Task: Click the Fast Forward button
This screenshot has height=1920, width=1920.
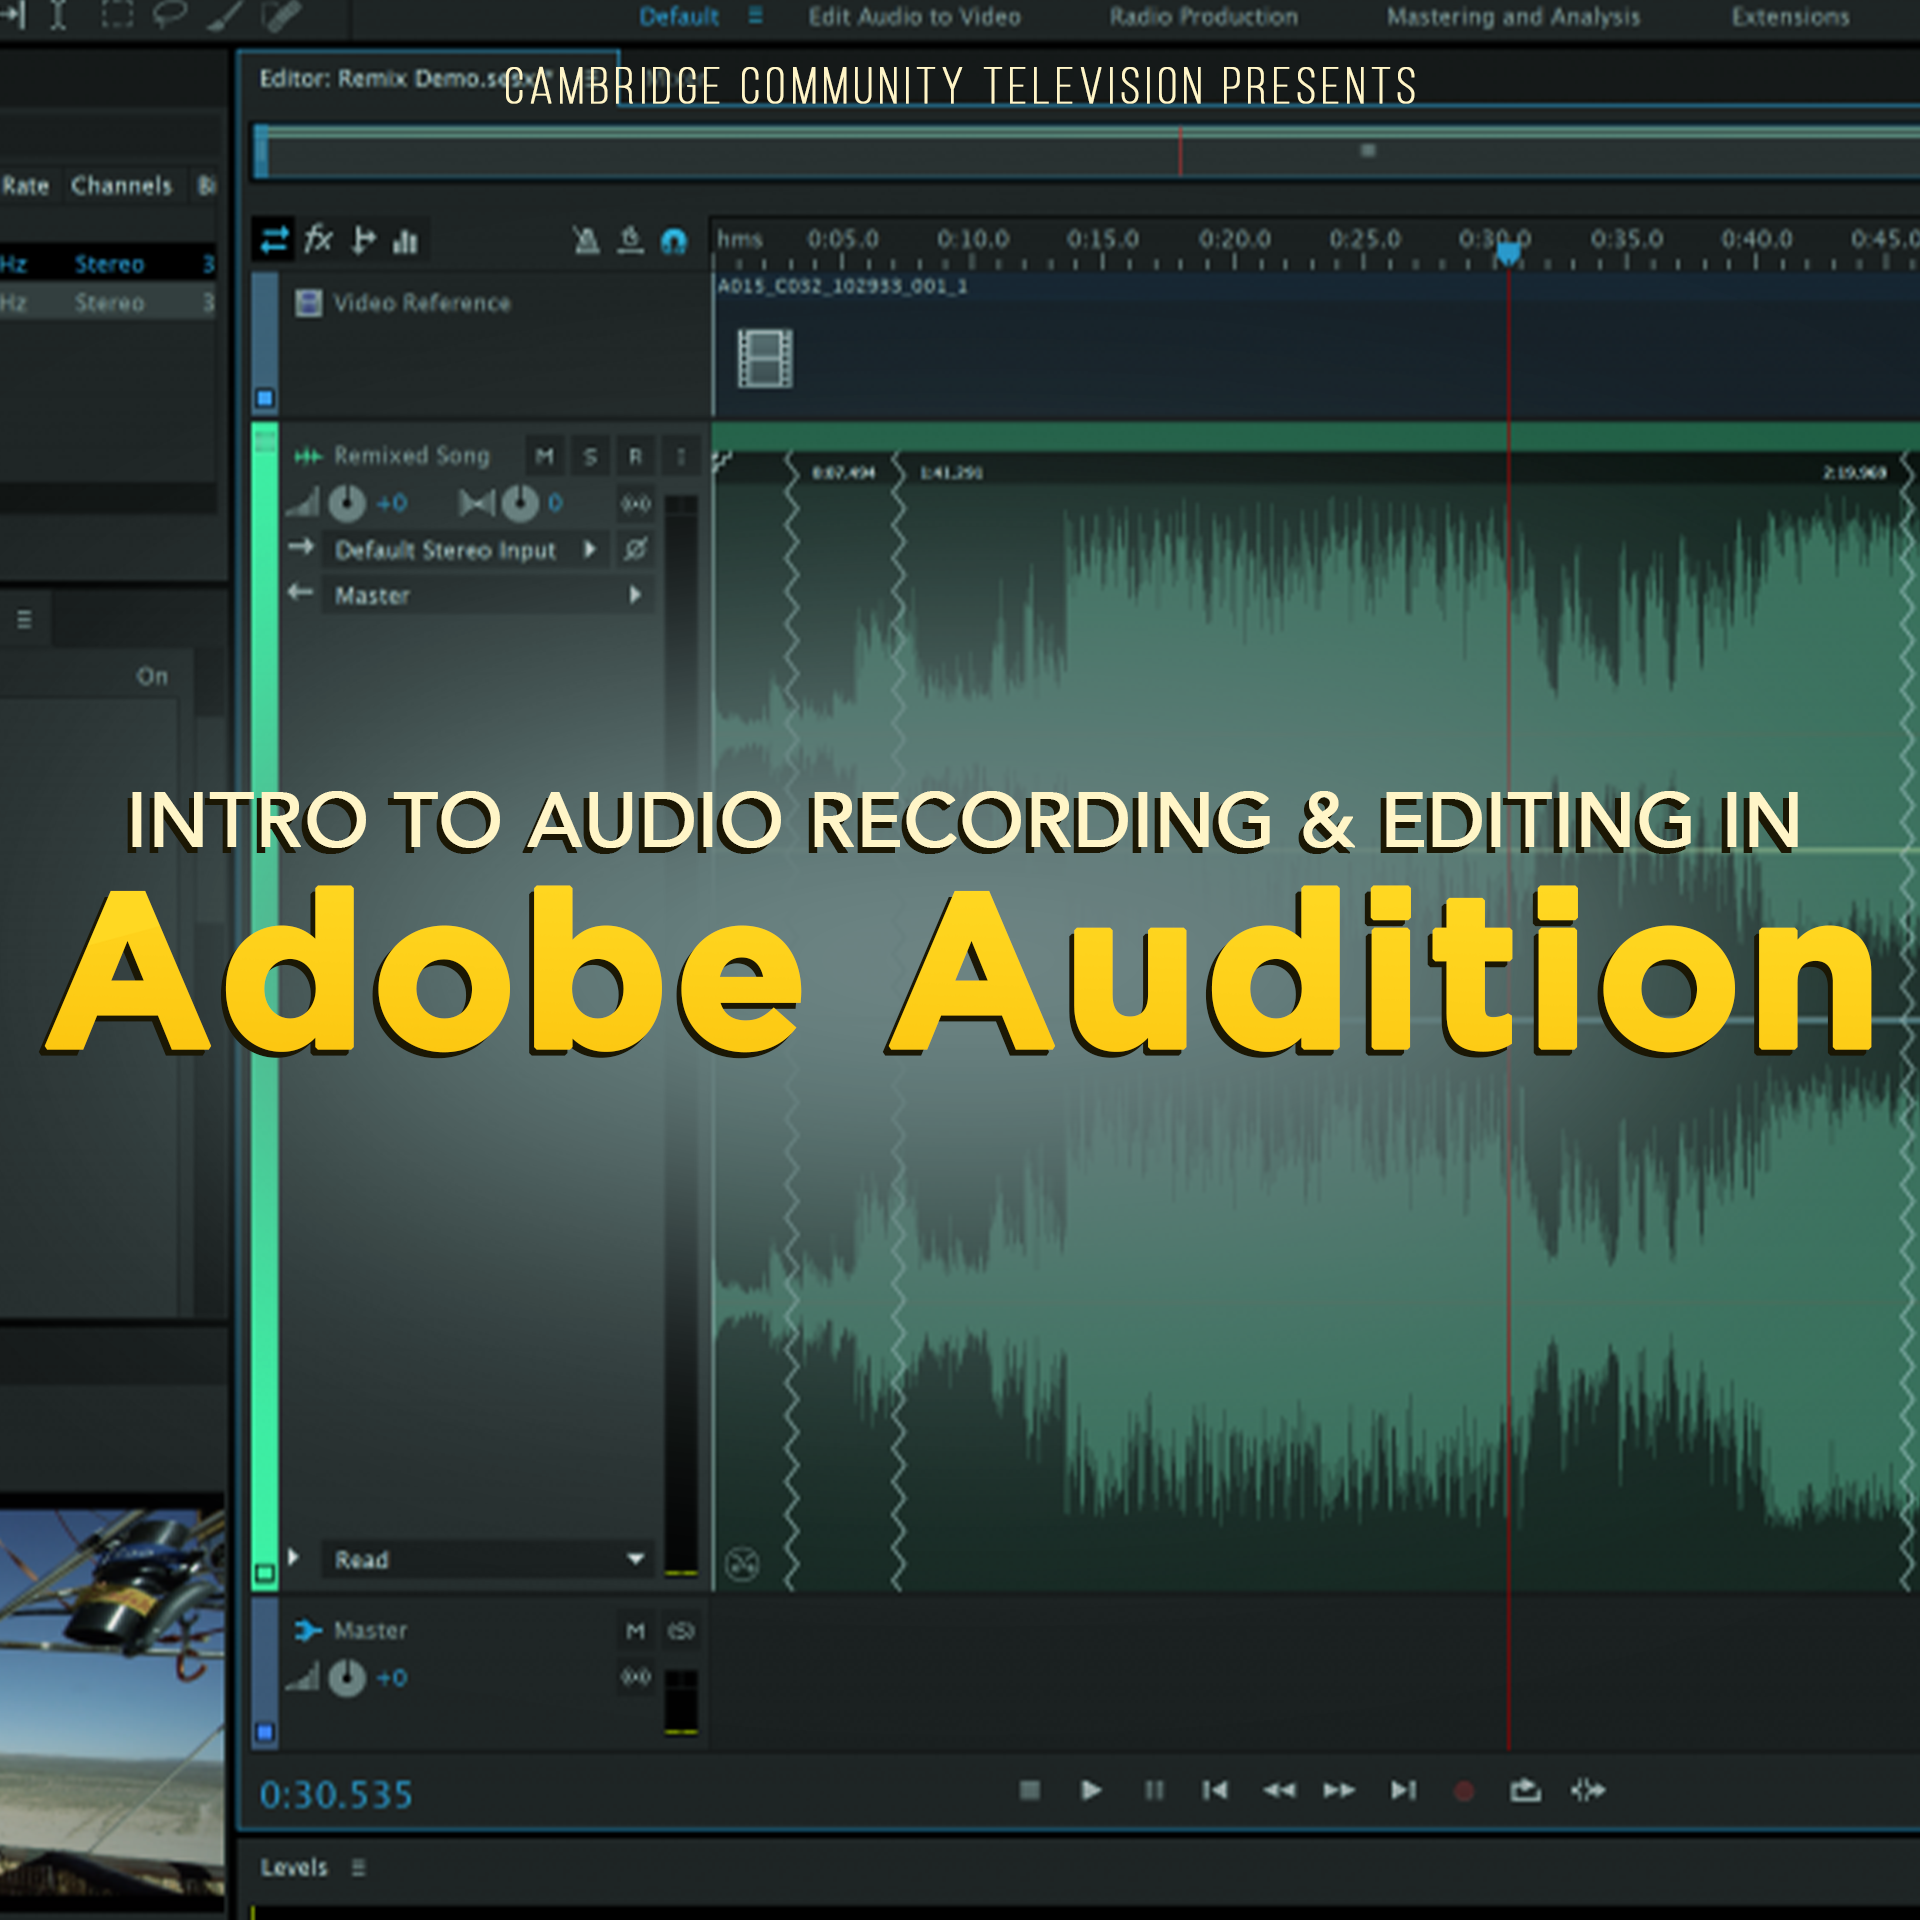Action: pos(1340,1790)
